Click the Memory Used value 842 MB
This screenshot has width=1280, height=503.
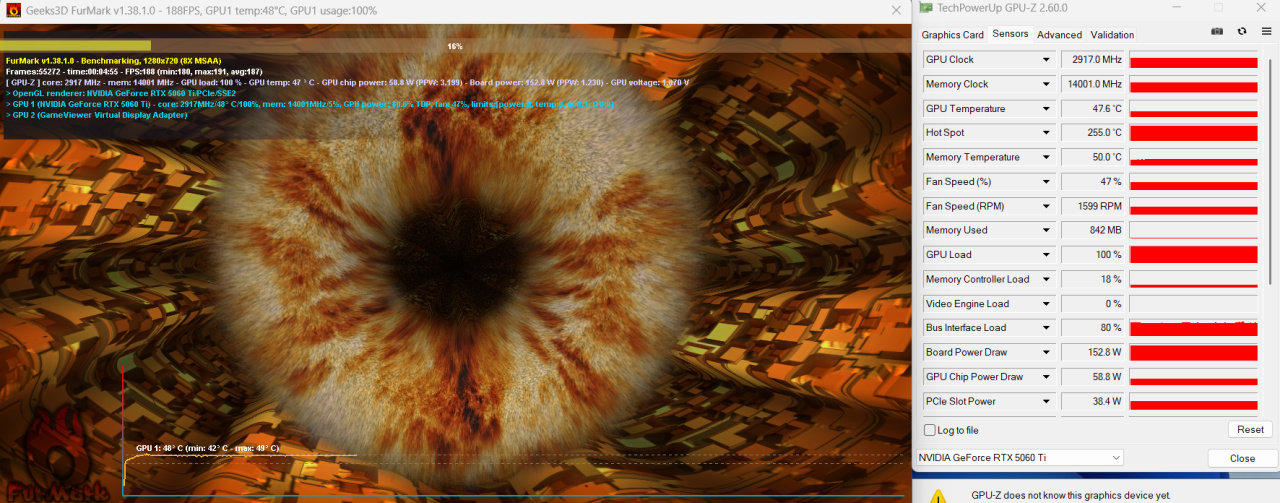coord(1092,230)
